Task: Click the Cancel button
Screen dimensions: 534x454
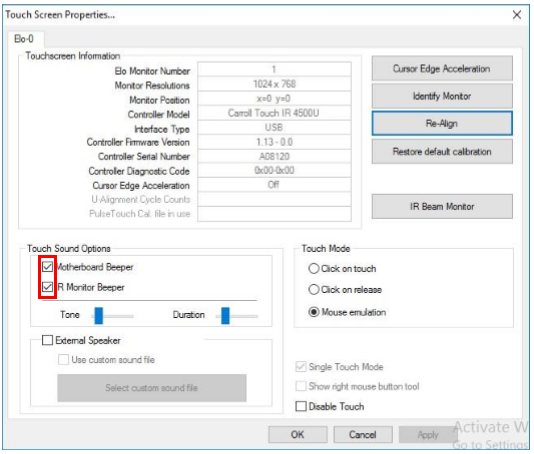Action: 363,435
